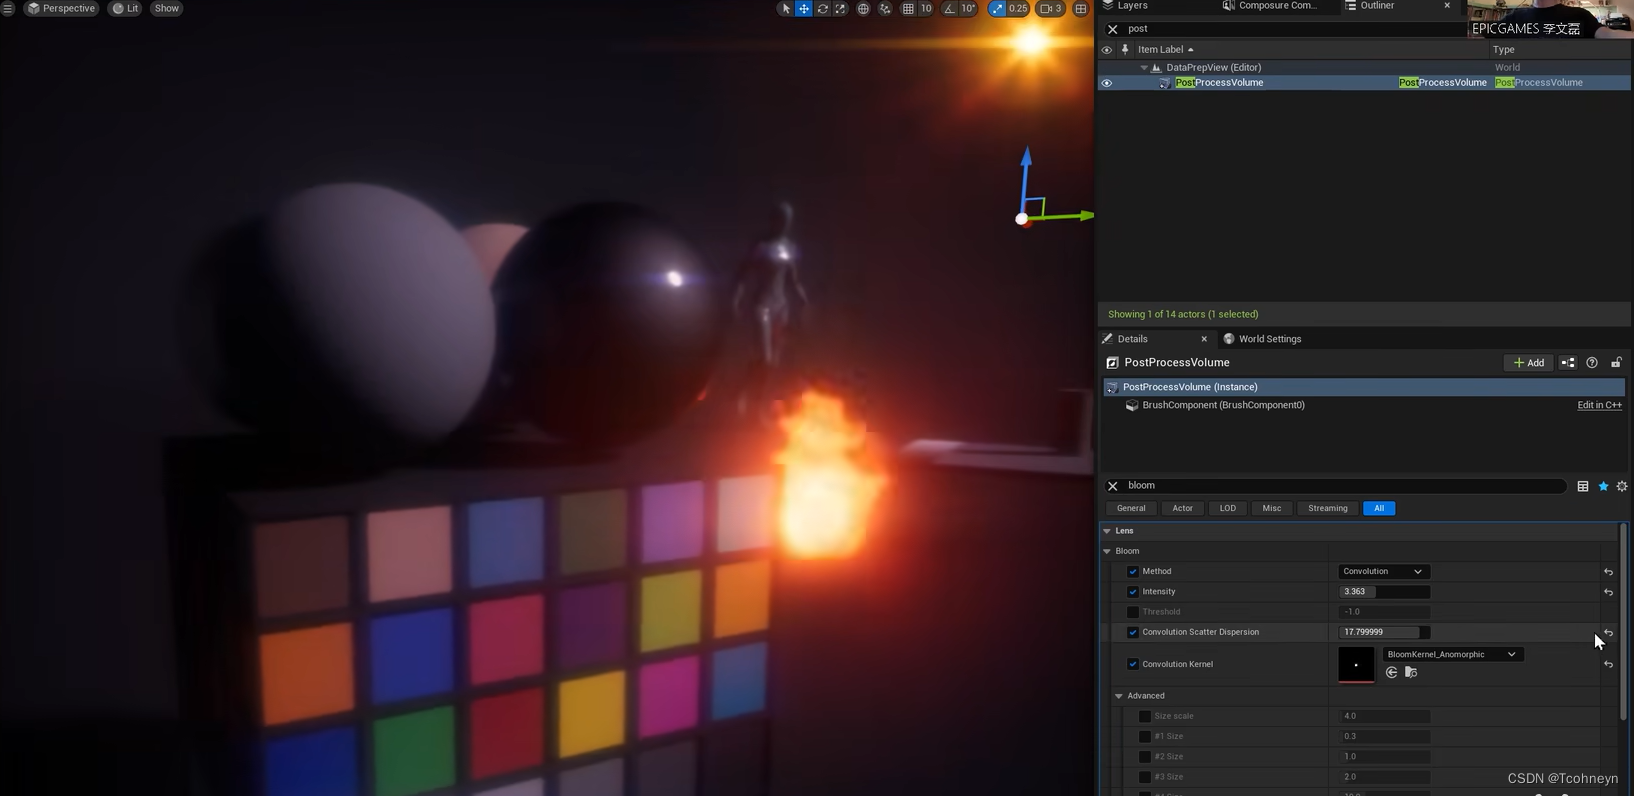Click the viewport layout maximize icon

coord(1081,9)
